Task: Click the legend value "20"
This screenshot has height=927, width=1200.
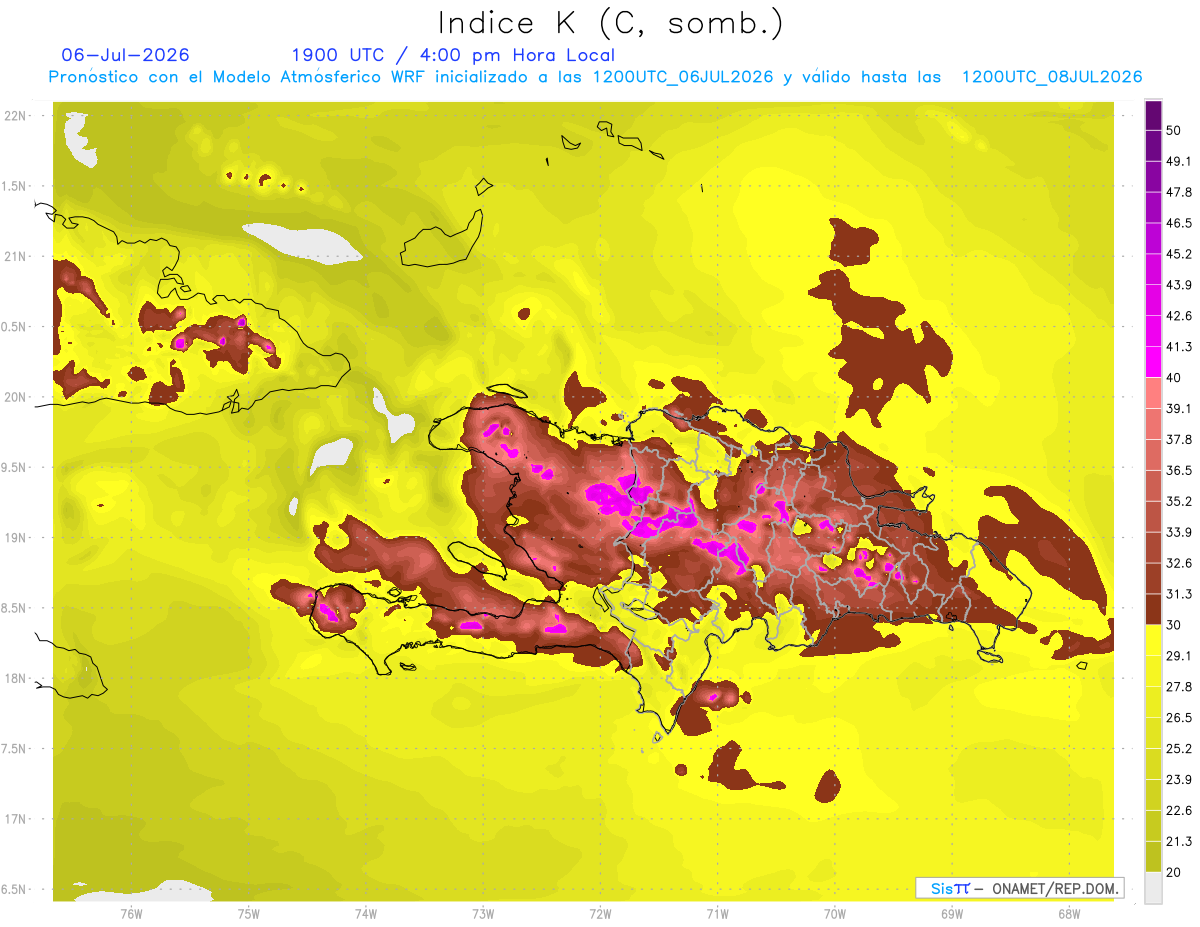Action: [1173, 872]
